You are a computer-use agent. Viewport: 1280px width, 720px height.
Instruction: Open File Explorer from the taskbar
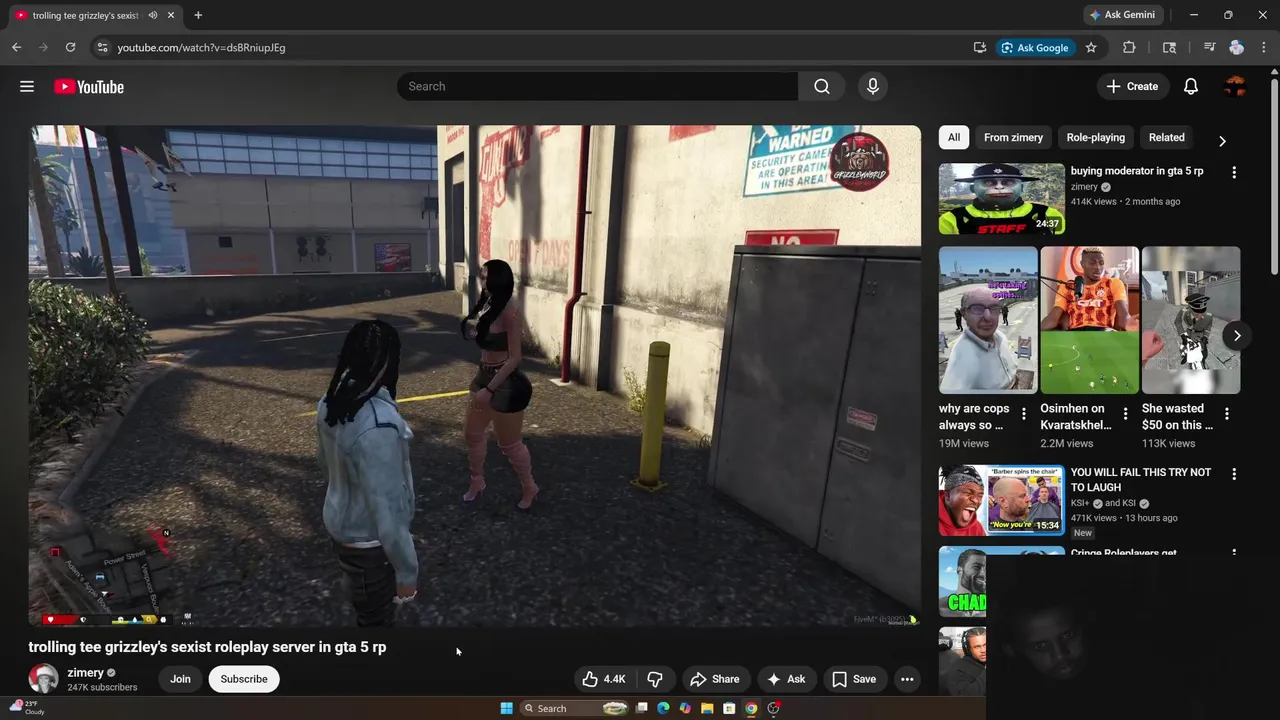pos(707,708)
